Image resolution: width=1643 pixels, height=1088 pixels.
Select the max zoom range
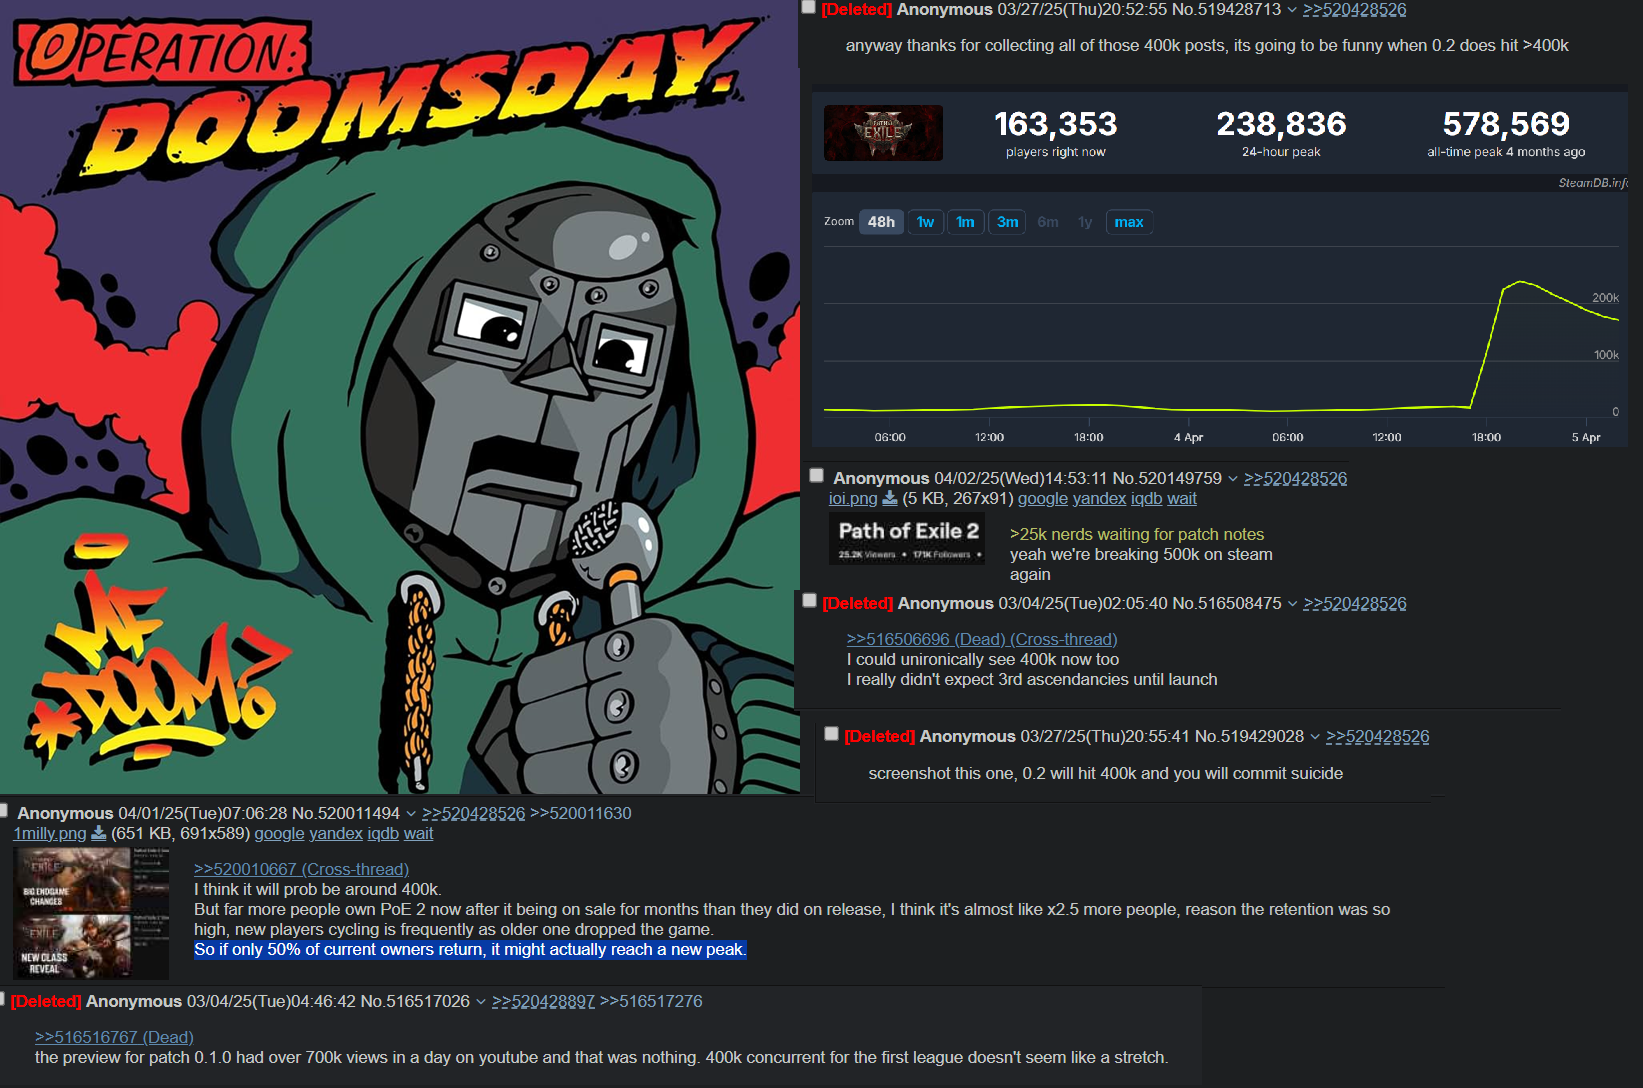[x=1129, y=222]
